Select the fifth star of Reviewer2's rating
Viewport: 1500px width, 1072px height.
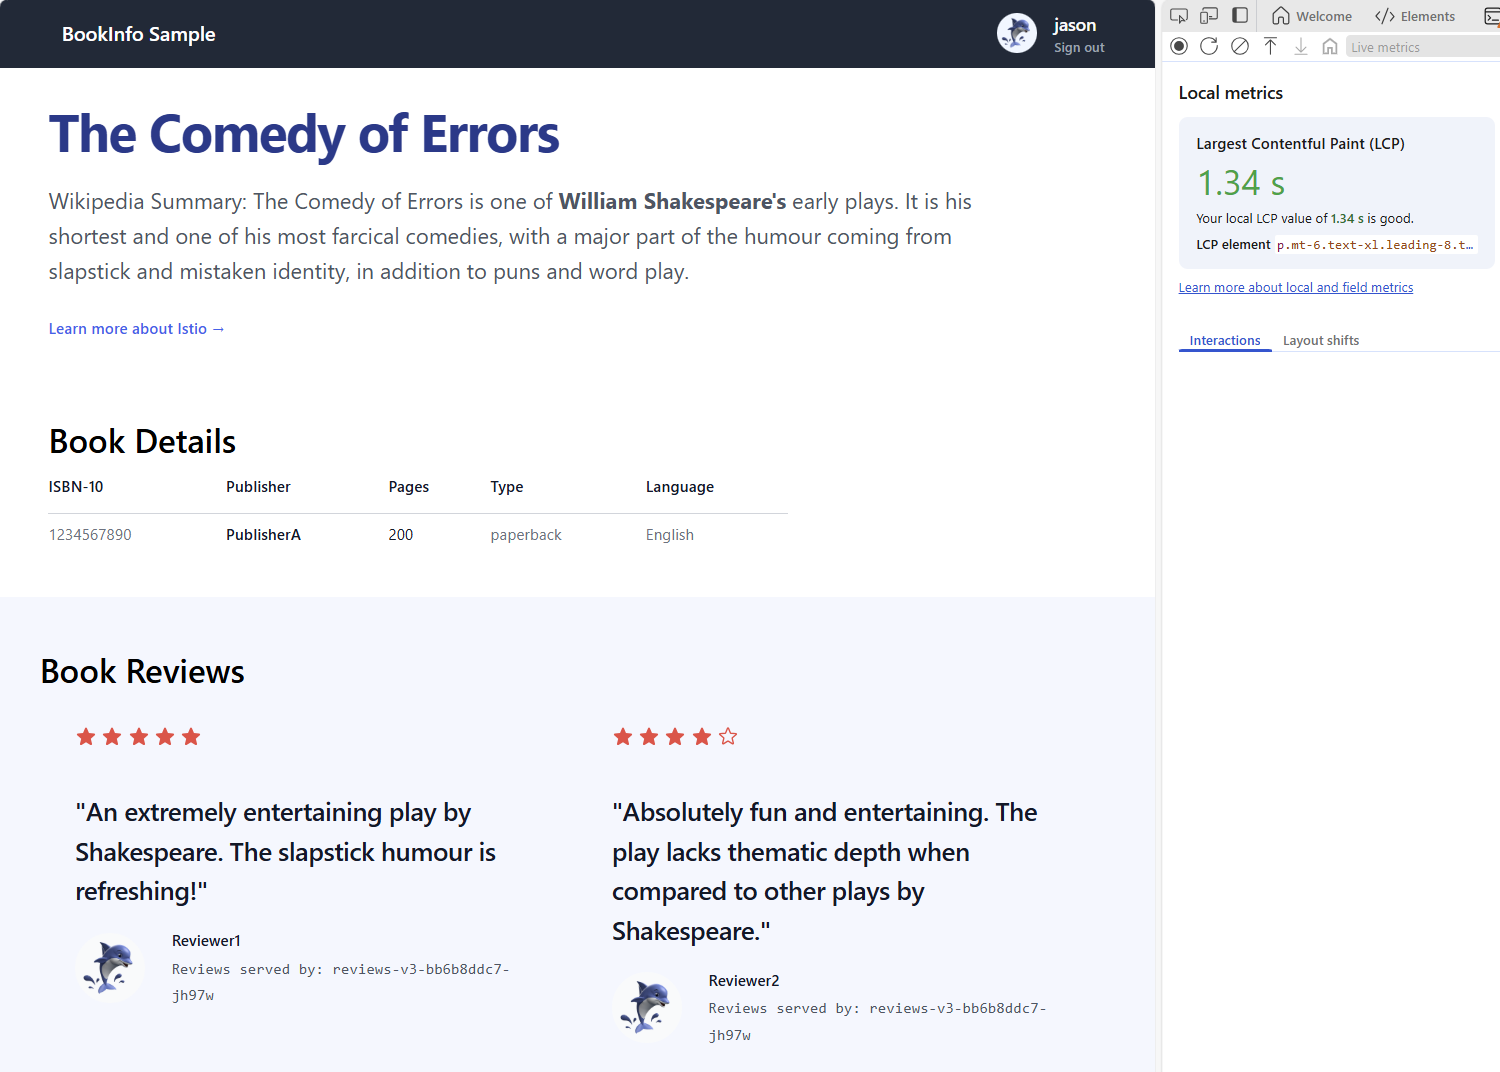tap(729, 736)
